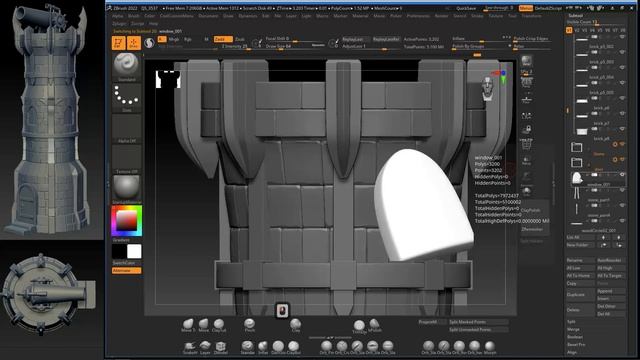Screen dimensions: 640x360
Task: Toggle the Mrgb mode
Action: (174, 39)
